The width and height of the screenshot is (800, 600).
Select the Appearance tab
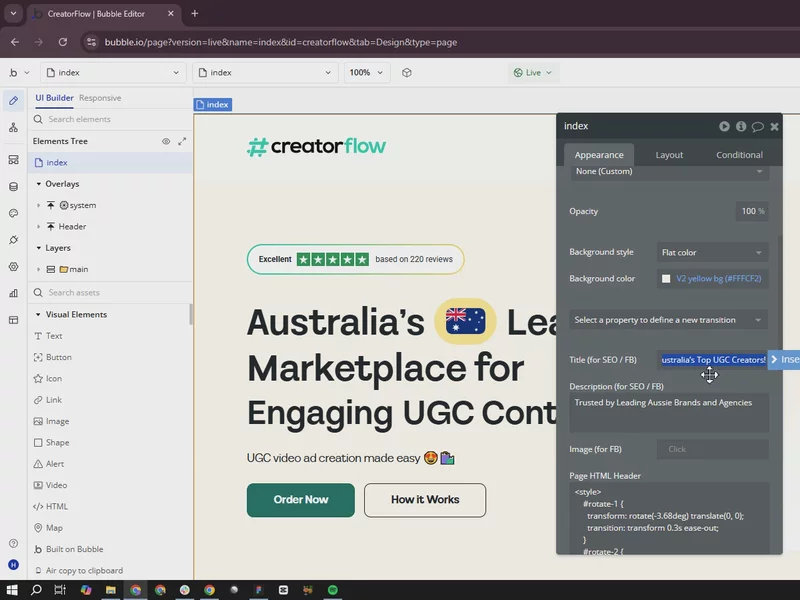point(599,155)
